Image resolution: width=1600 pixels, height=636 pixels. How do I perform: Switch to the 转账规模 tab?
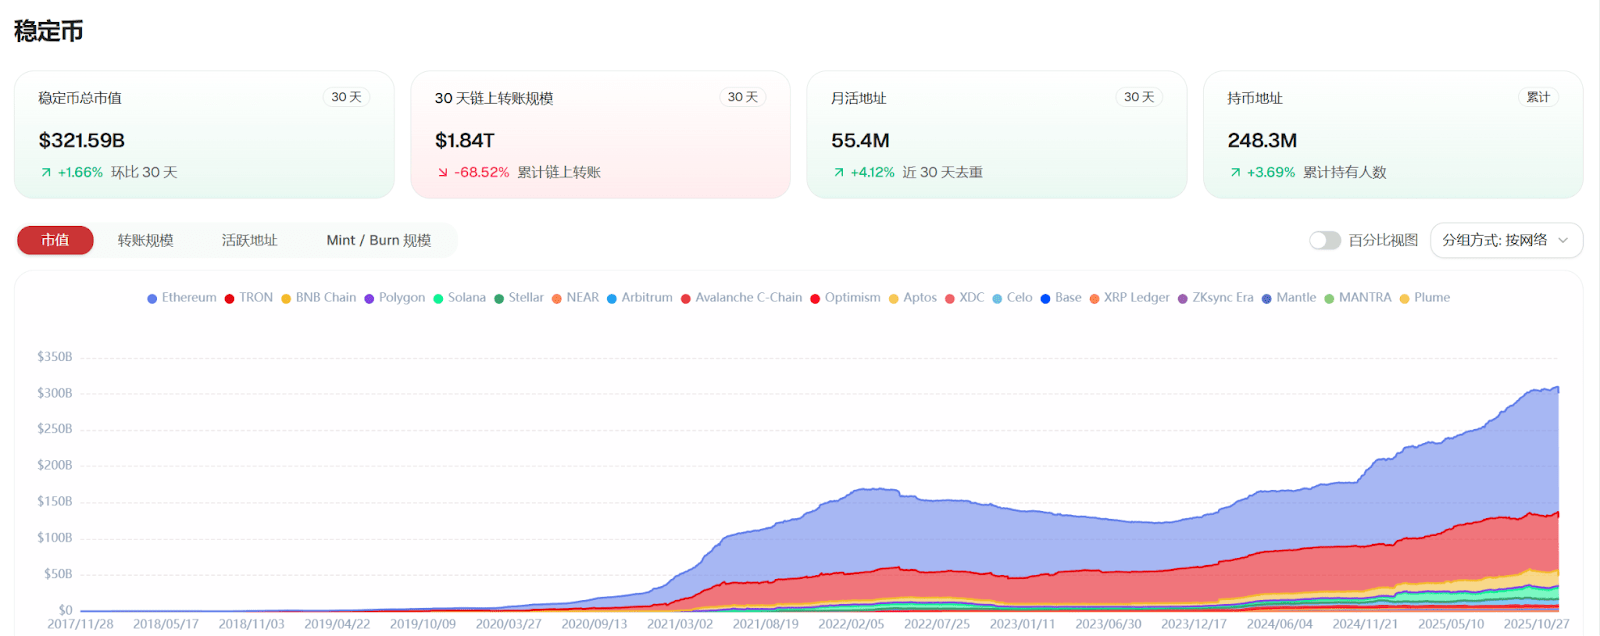coord(146,240)
